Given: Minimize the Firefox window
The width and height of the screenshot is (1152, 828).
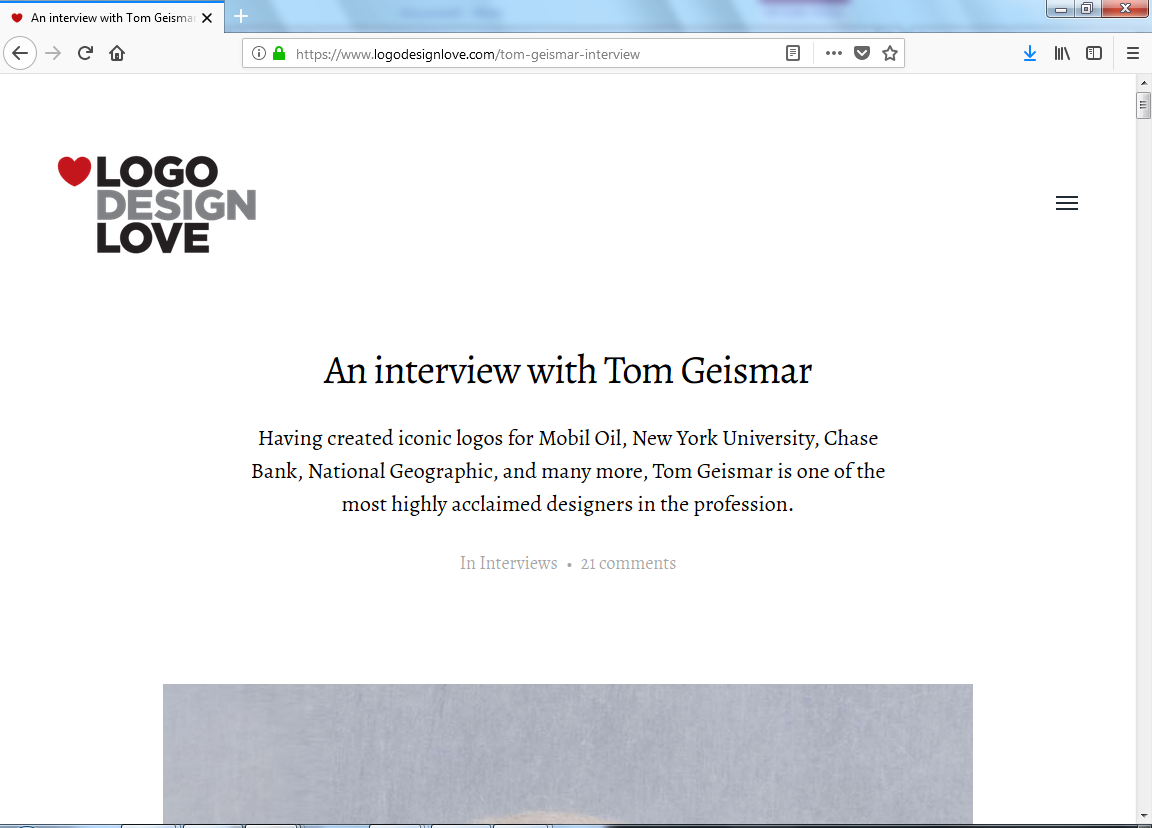Looking at the screenshot, I should pyautogui.click(x=1061, y=9).
